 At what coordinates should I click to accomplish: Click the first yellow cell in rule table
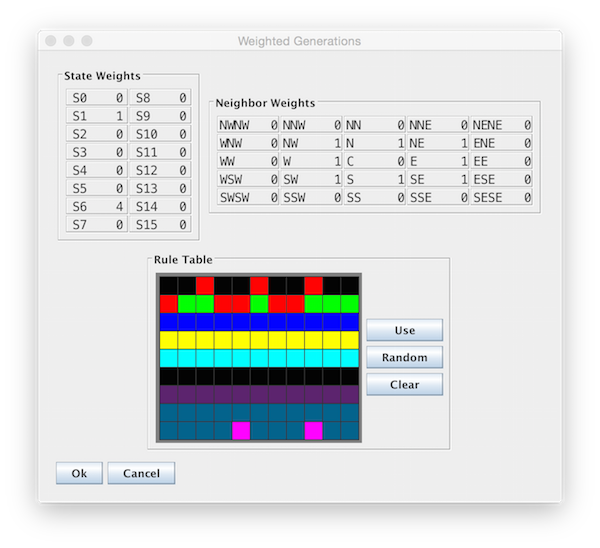(169, 340)
